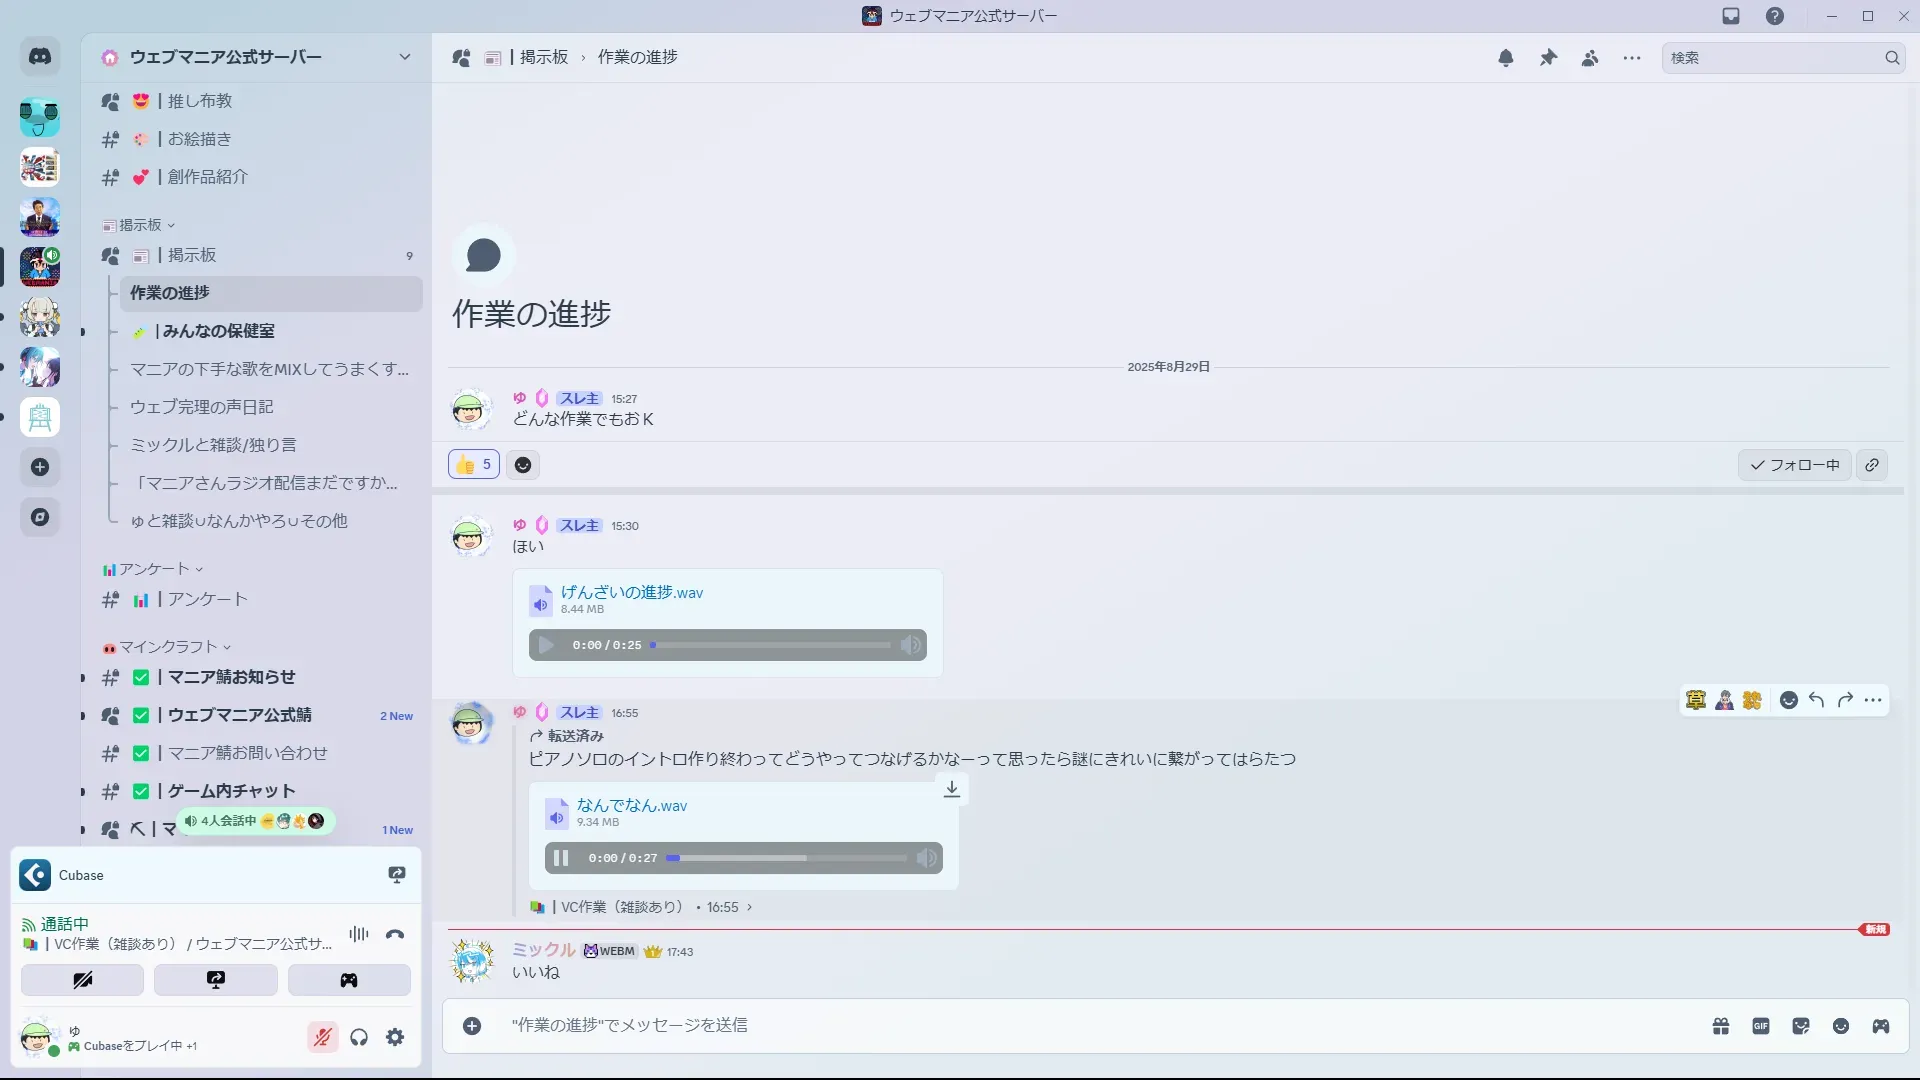This screenshot has height=1080, width=1920.
Task: Download なんでなん.wav file
Action: click(x=952, y=789)
